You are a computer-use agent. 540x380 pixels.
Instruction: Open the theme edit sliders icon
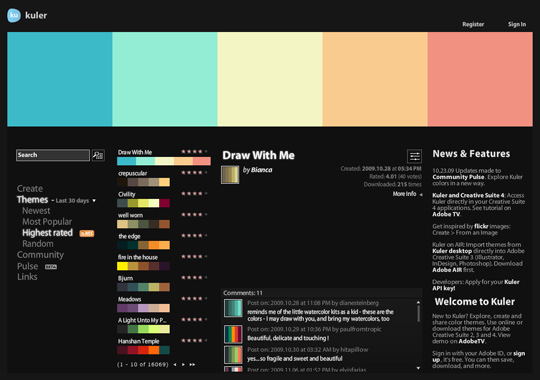coord(414,156)
